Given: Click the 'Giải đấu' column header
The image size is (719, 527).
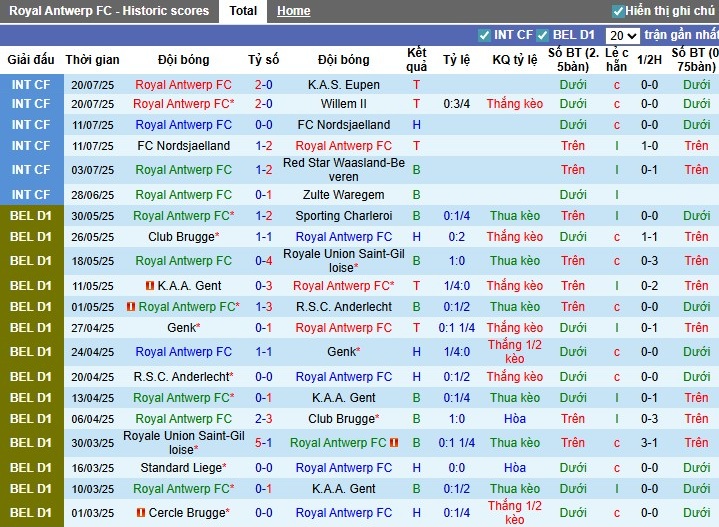Looking at the screenshot, I should tap(31, 60).
